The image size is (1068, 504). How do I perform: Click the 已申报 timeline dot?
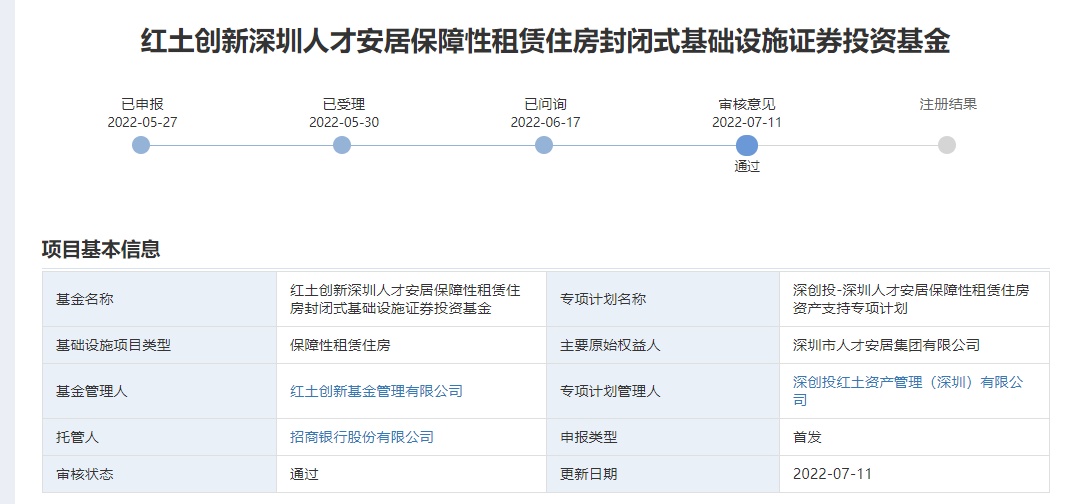click(141, 145)
